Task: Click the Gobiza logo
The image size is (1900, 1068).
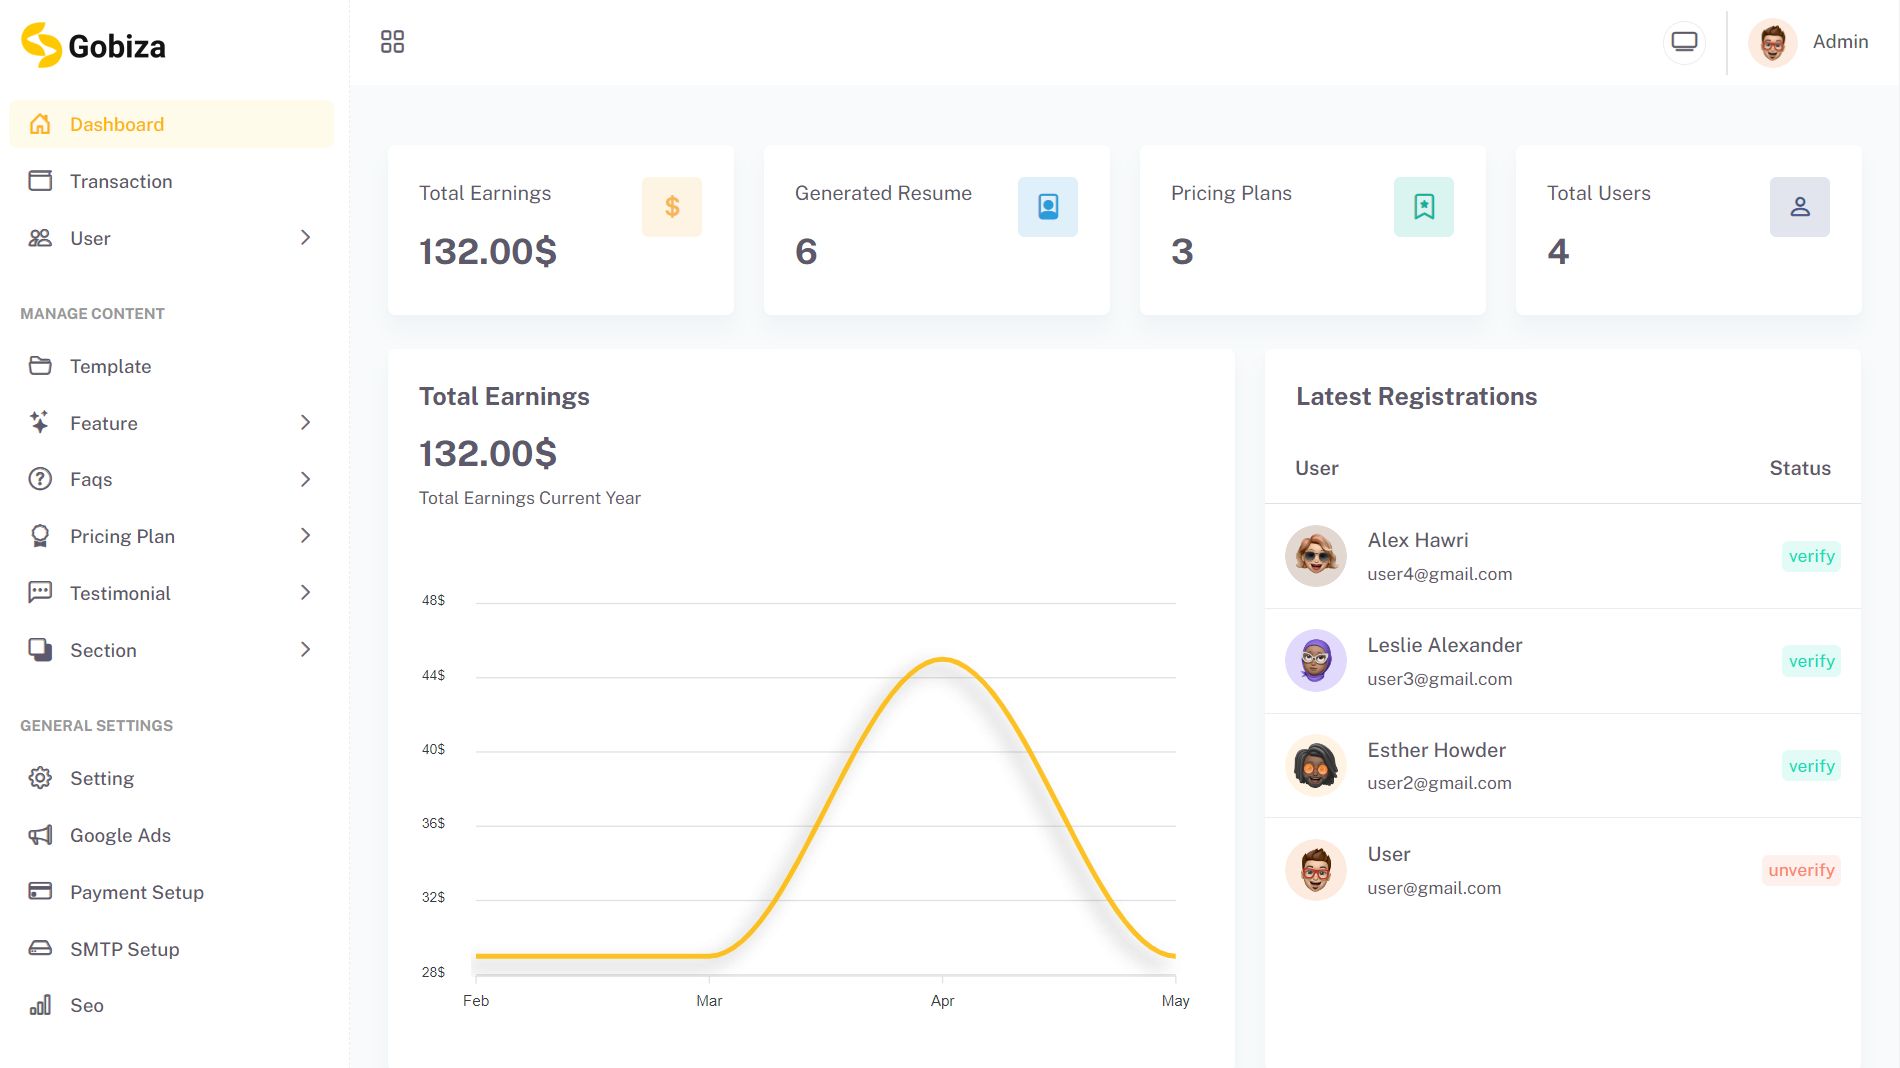Action: coord(93,45)
